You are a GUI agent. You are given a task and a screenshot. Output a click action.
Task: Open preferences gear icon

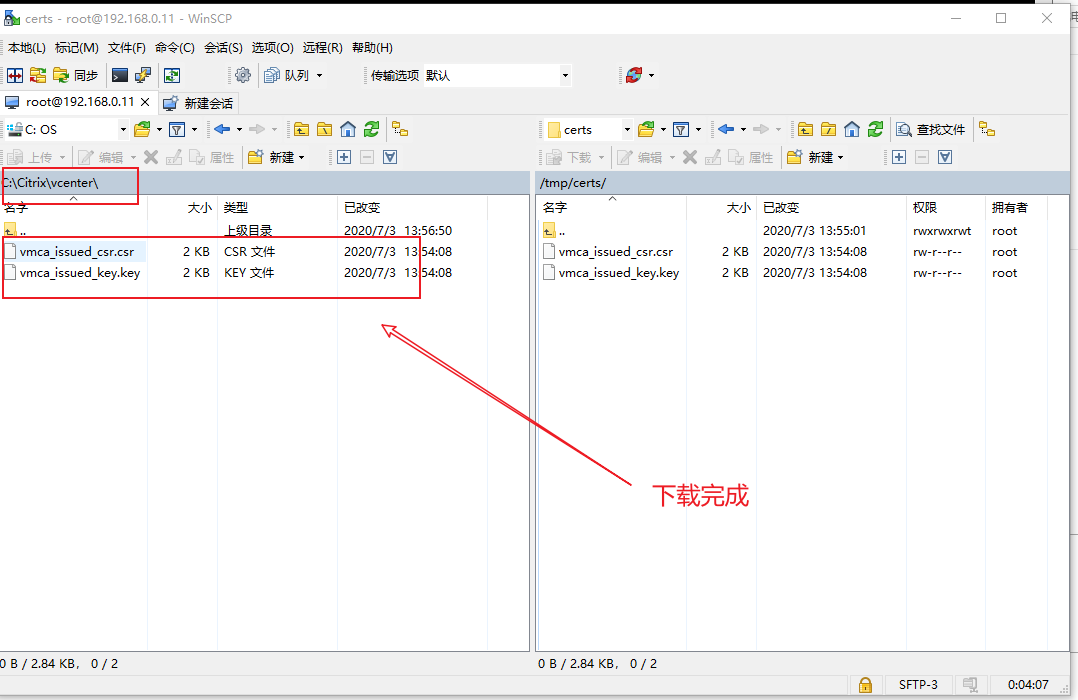[242, 75]
